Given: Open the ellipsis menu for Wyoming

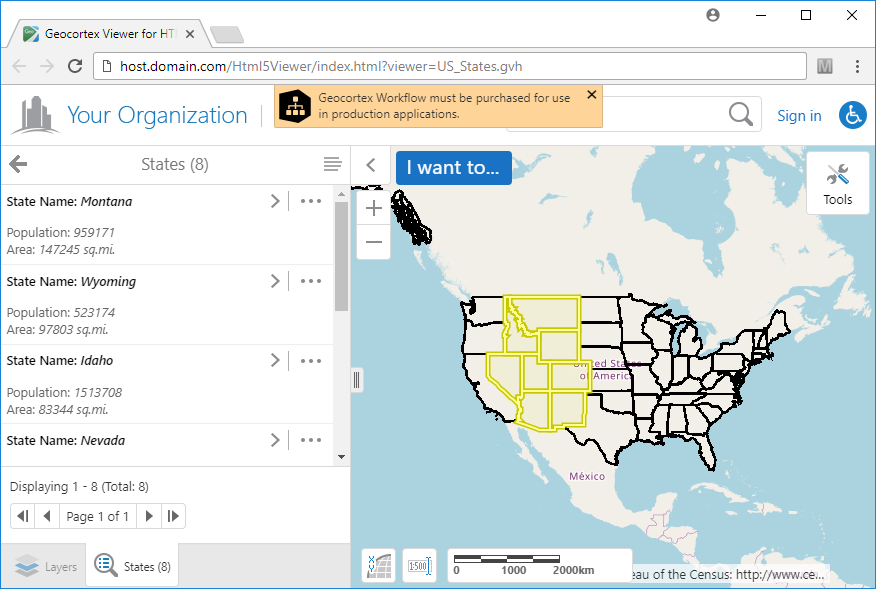Looking at the screenshot, I should pyautogui.click(x=310, y=281).
